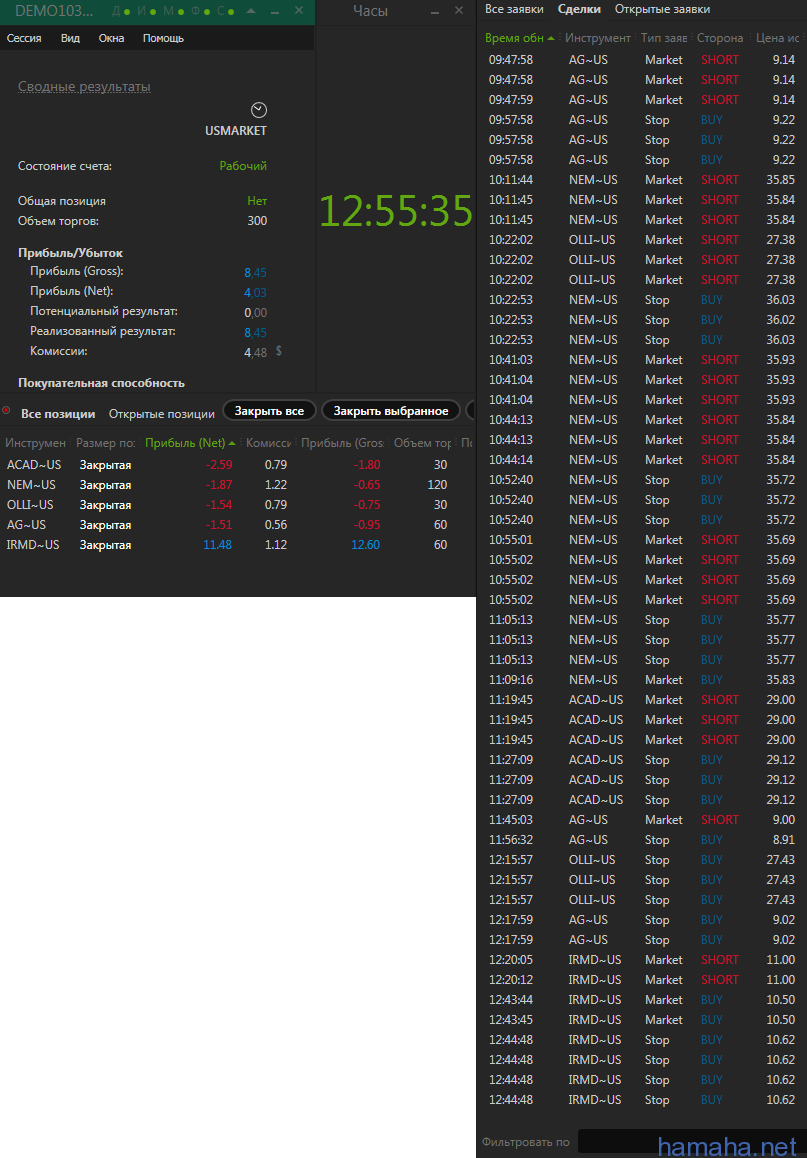Select the 12:20:12 IRMD~US SHORT trade

click(642, 980)
